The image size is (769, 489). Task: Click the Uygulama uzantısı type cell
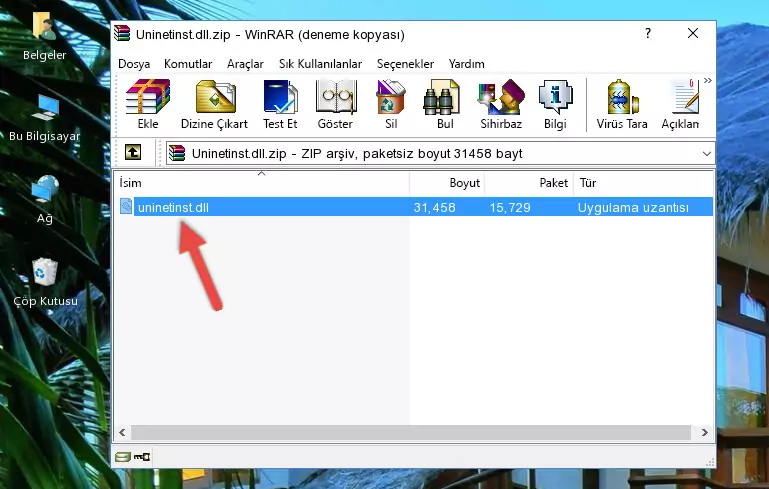[x=633, y=207]
